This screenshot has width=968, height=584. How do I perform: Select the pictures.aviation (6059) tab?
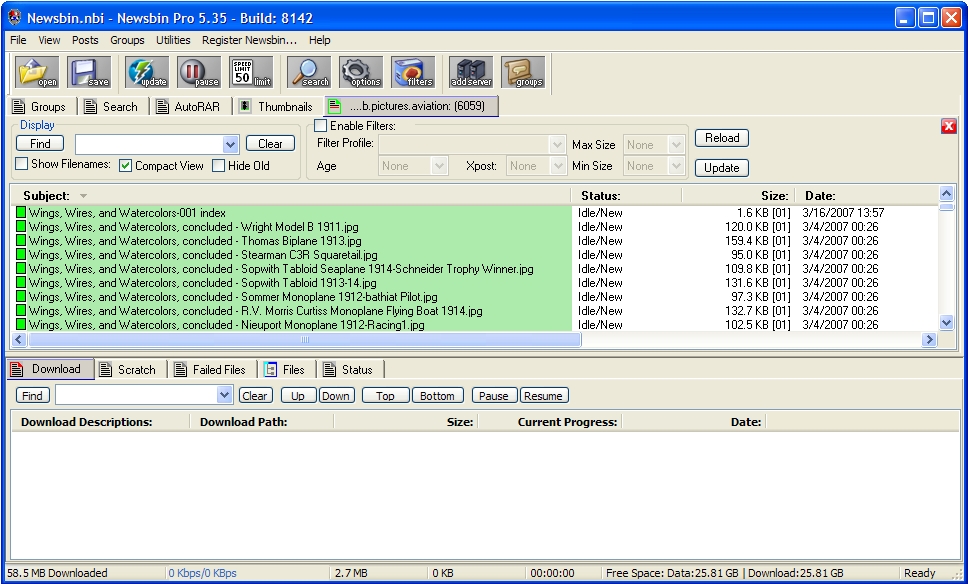coord(411,106)
